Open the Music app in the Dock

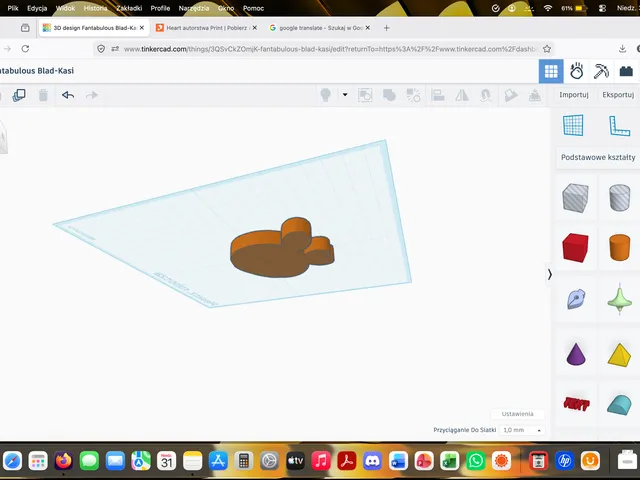pyautogui.click(x=321, y=461)
